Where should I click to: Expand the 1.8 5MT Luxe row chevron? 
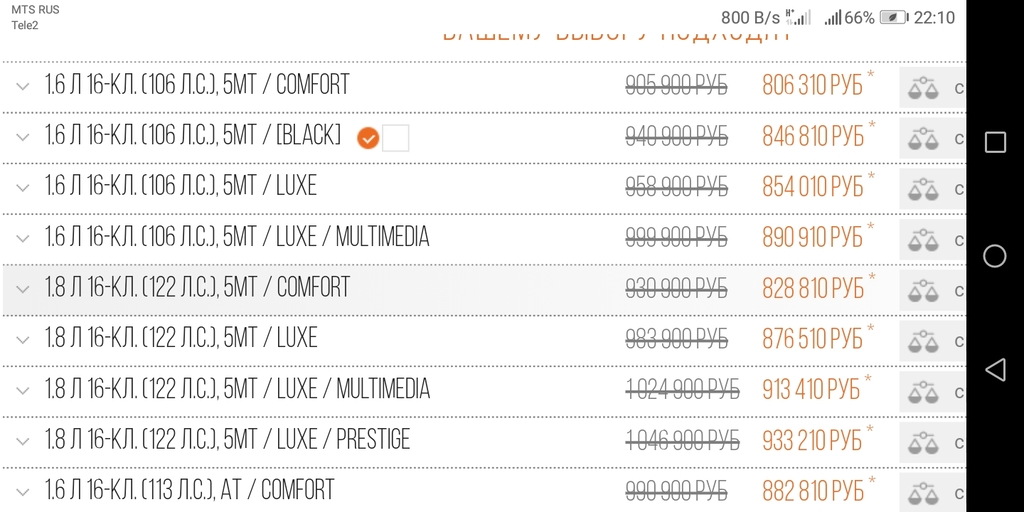point(23,340)
